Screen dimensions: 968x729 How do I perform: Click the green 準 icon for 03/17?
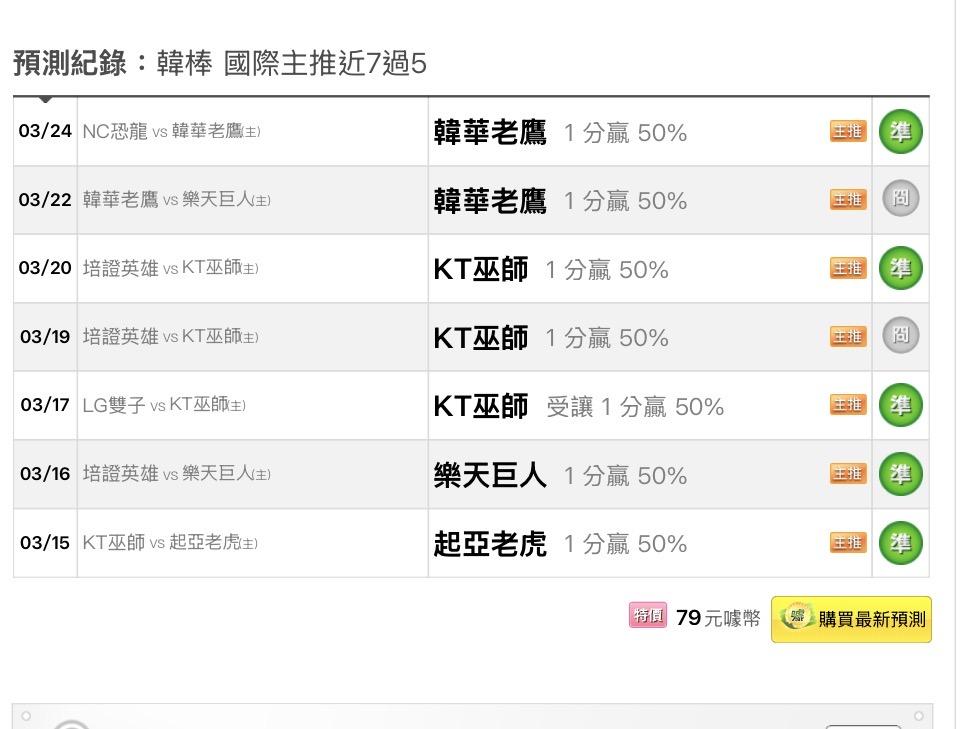pyautogui.click(x=900, y=405)
